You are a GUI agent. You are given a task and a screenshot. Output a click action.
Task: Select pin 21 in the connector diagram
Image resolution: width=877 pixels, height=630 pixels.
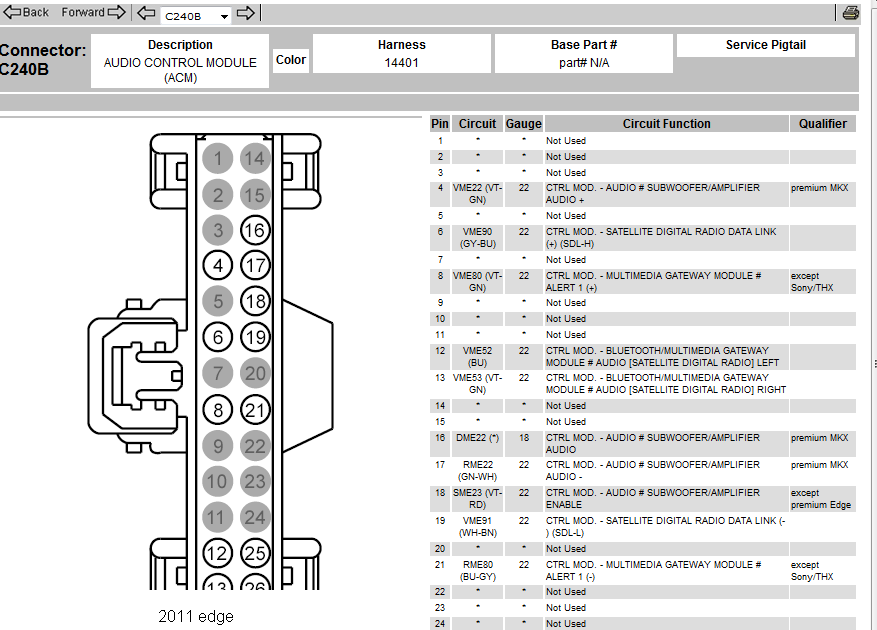point(255,410)
